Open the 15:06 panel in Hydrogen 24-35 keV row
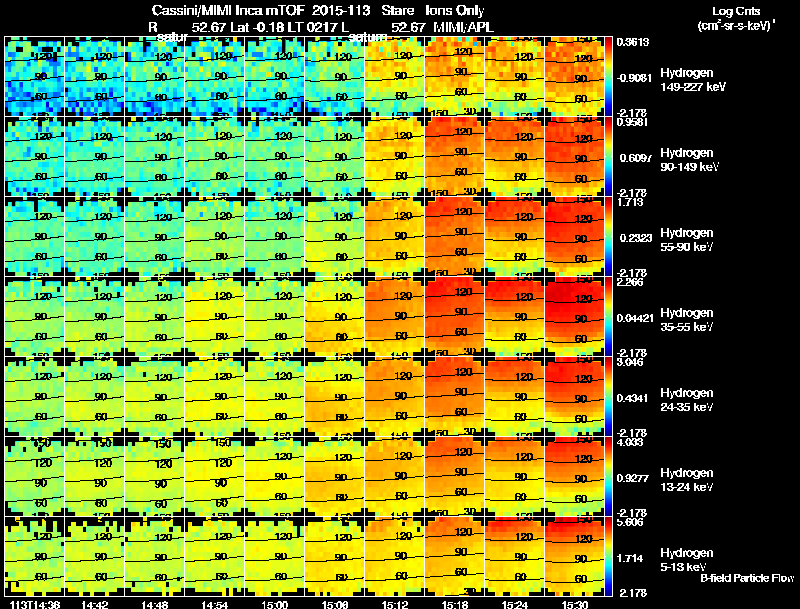The height and width of the screenshot is (609, 800). [335, 397]
